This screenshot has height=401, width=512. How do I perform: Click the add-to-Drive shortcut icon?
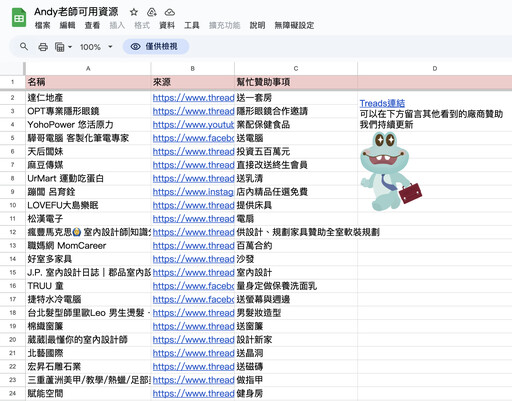(x=152, y=12)
